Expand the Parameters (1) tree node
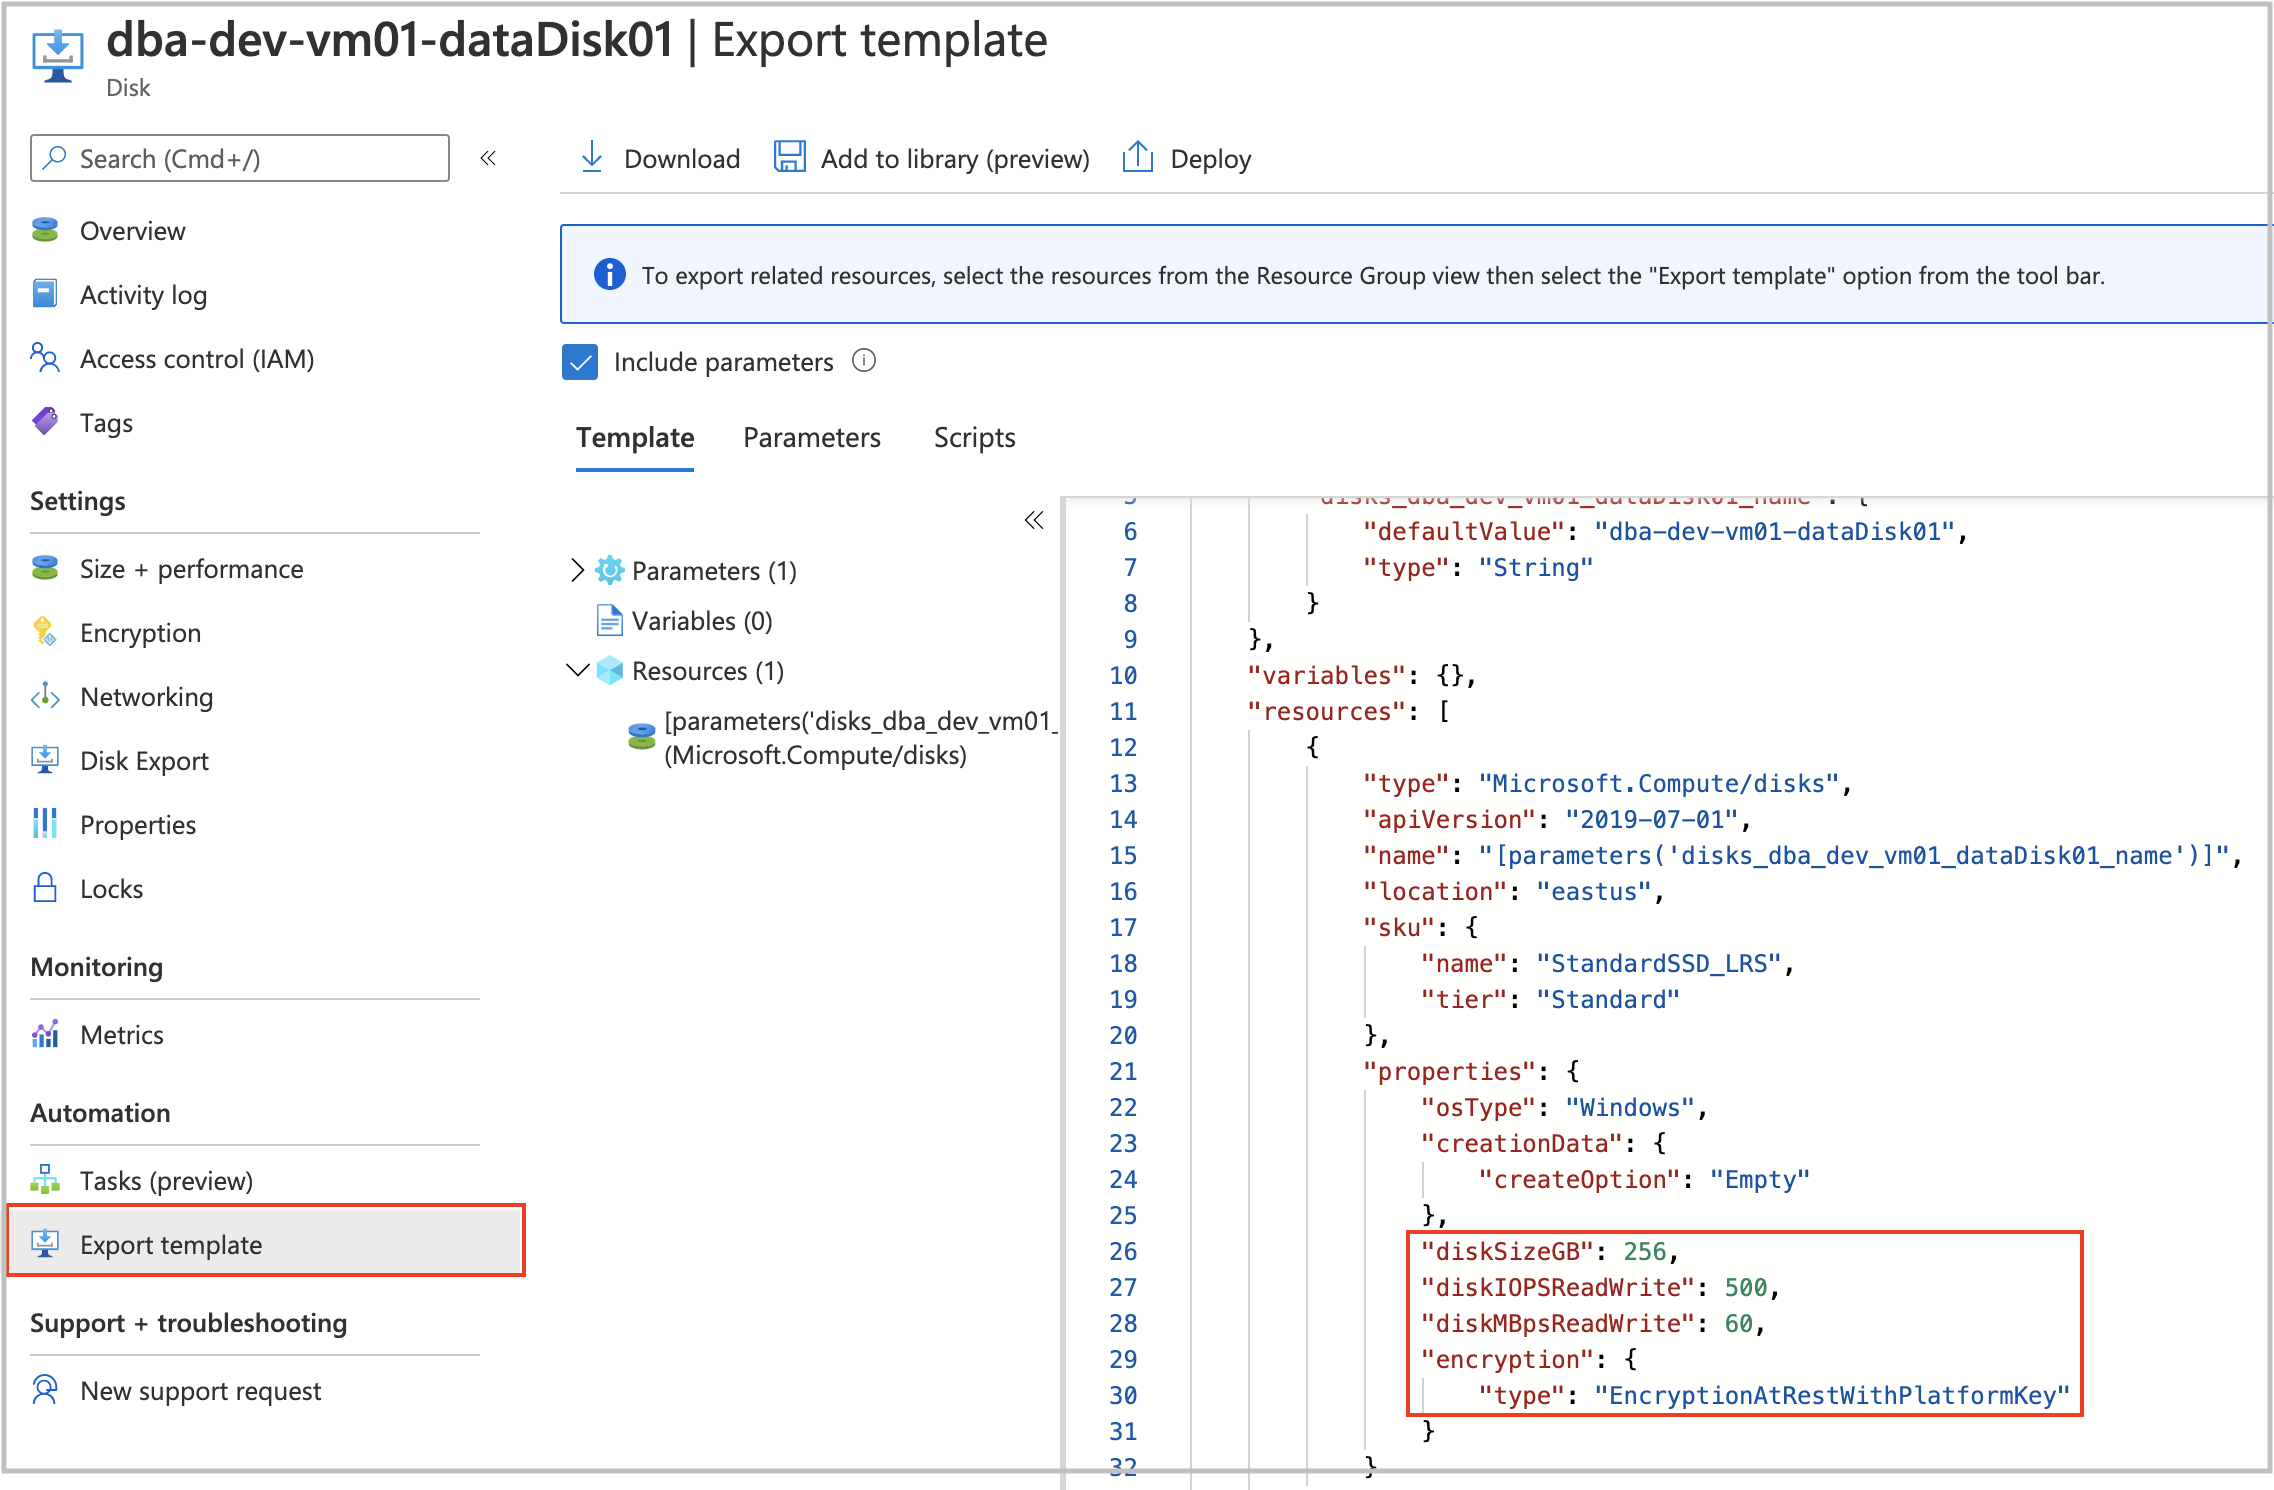2274x1490 pixels. click(577, 570)
